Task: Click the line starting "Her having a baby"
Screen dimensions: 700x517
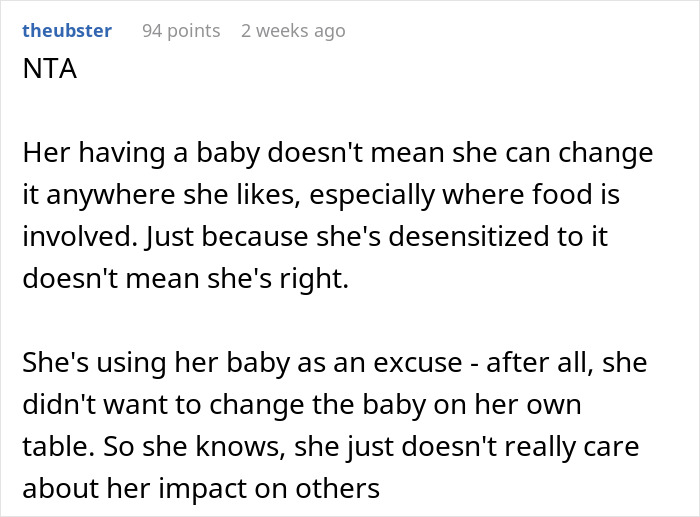Action: (x=337, y=155)
